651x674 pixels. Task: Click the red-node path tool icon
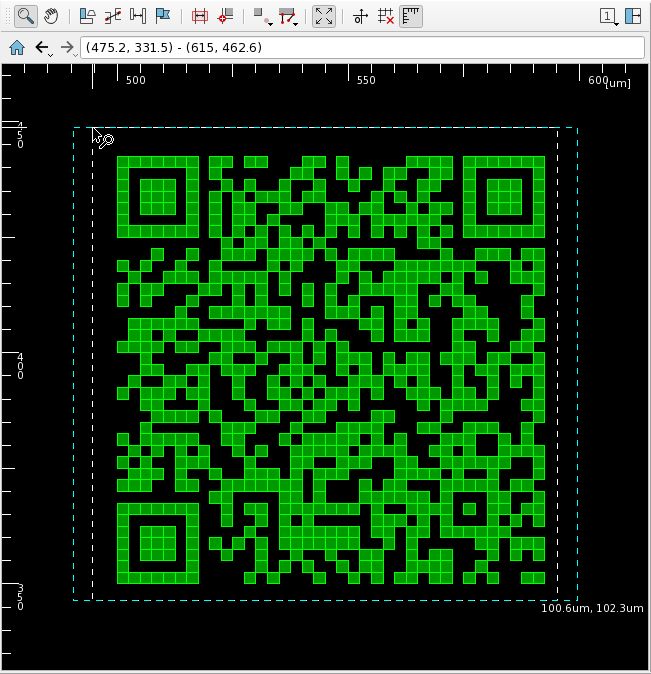[286, 17]
